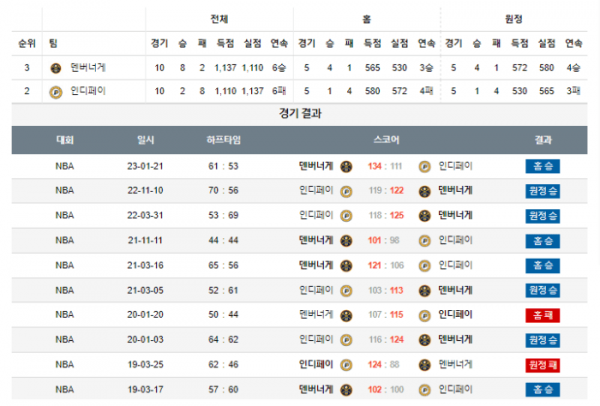Click 덴버너게 team name in standings
The width and height of the screenshot is (600, 406).
(88, 68)
